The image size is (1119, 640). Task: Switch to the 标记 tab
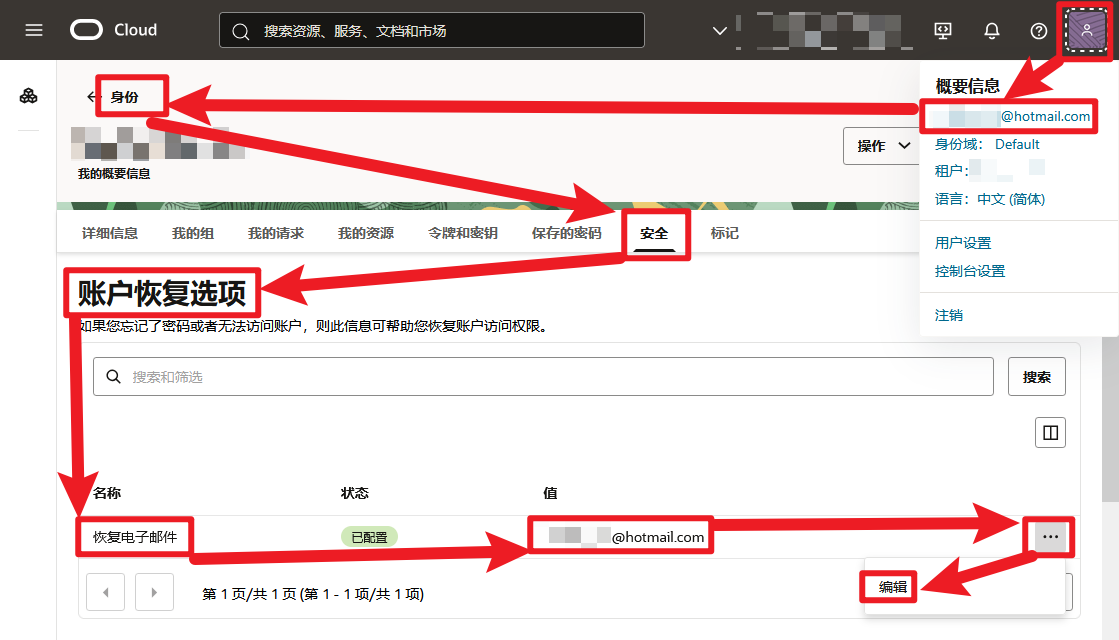click(x=724, y=233)
